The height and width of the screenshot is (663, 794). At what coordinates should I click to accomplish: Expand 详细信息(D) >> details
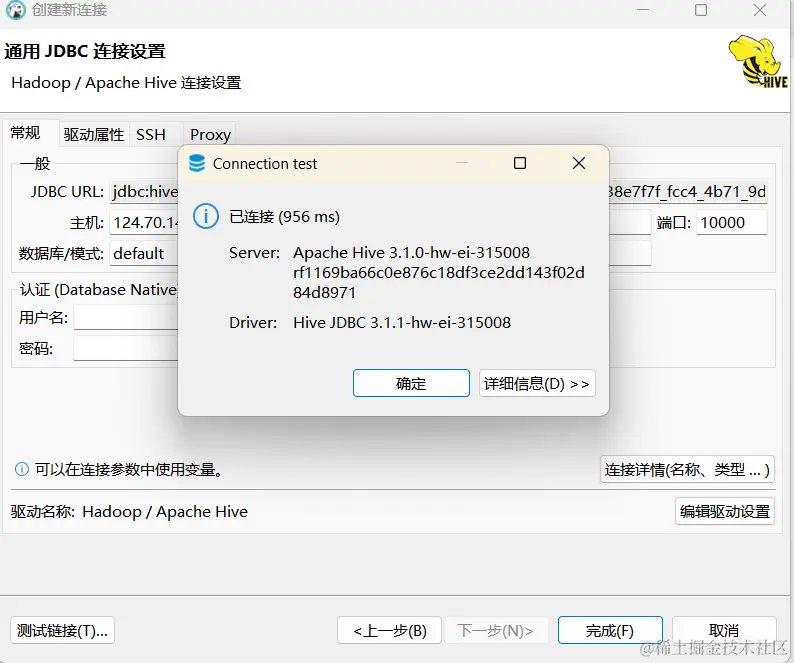coord(537,383)
